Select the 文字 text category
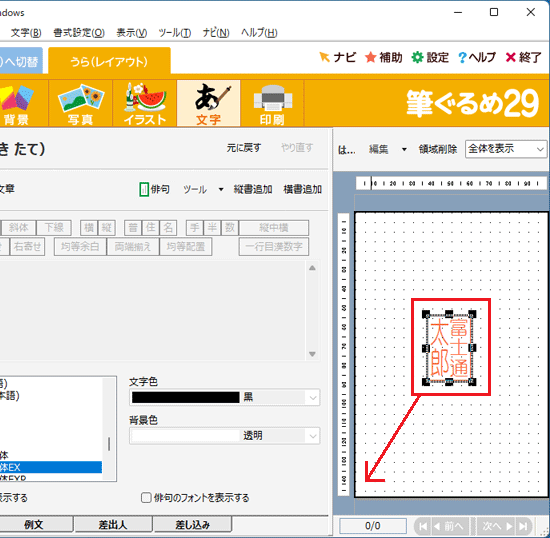Screen dimensions: 550x538 [x=208, y=103]
